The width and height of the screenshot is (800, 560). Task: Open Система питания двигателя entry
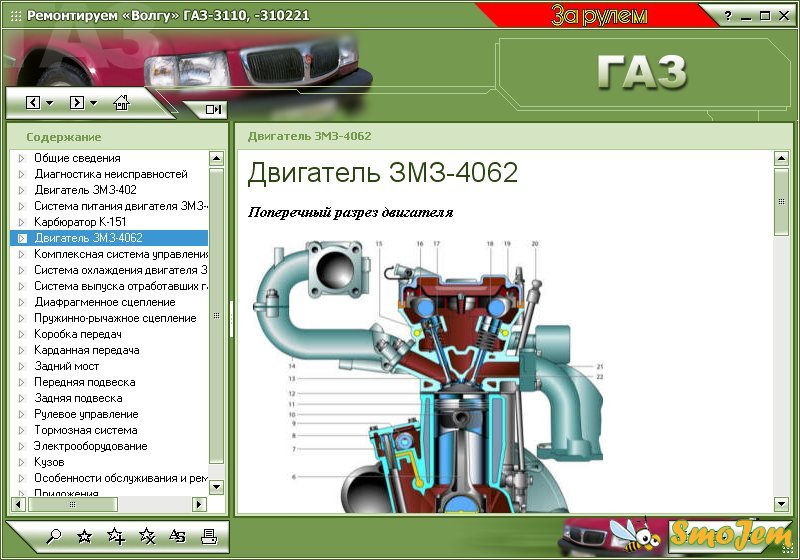(x=120, y=206)
